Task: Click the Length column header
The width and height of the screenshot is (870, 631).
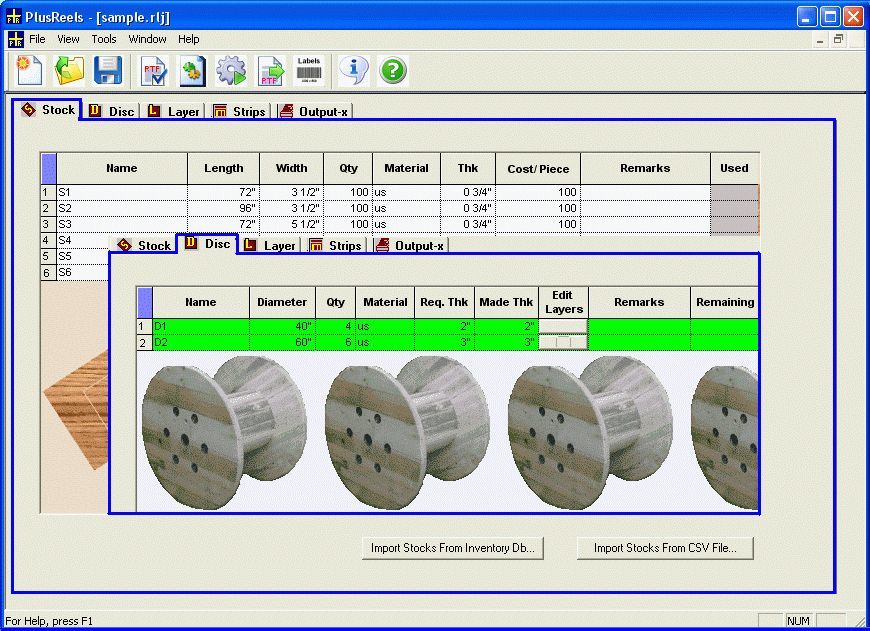Action: coord(224,169)
